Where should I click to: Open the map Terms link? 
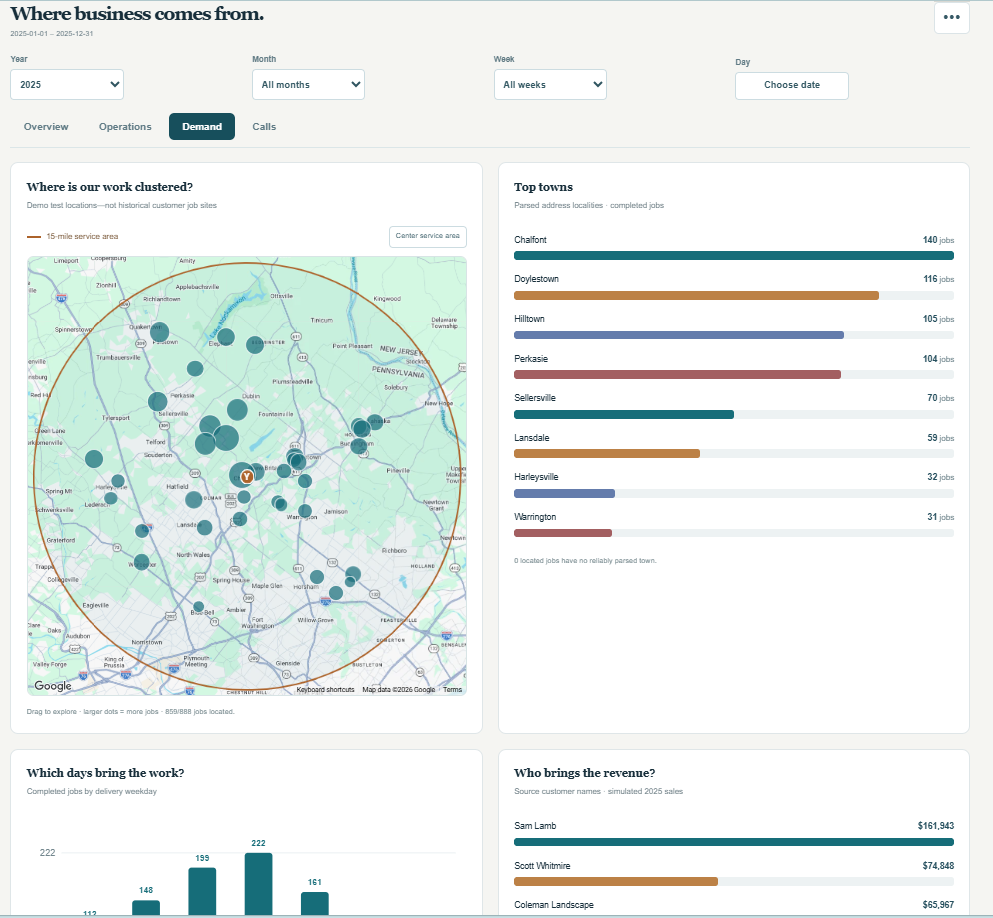click(452, 689)
